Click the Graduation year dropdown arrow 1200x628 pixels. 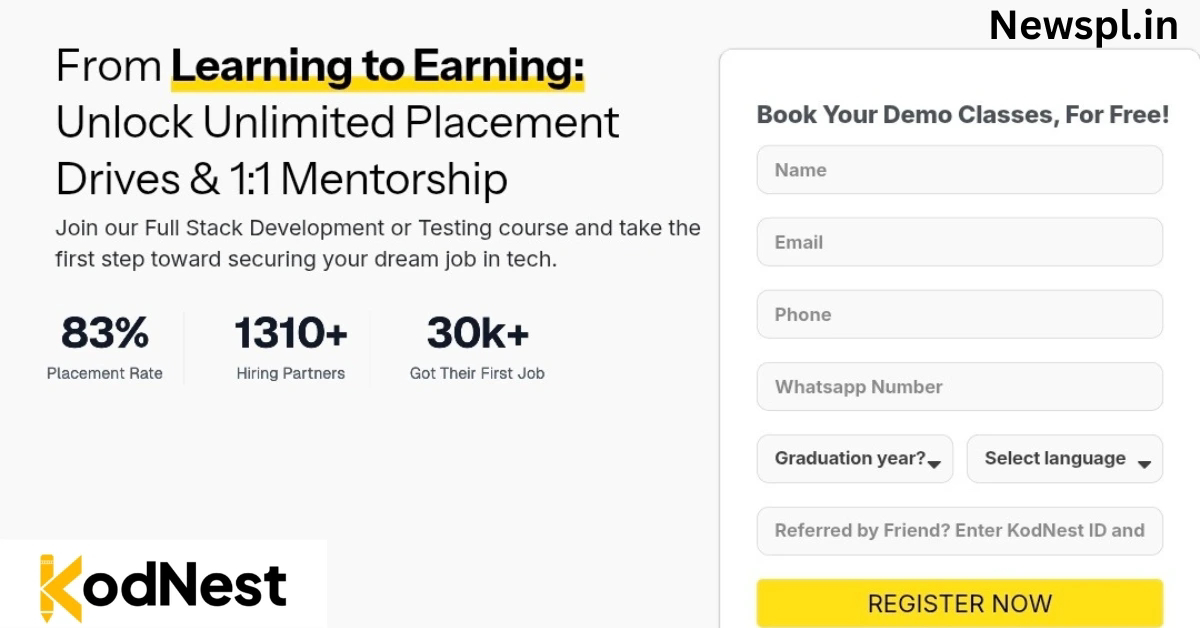point(934,464)
